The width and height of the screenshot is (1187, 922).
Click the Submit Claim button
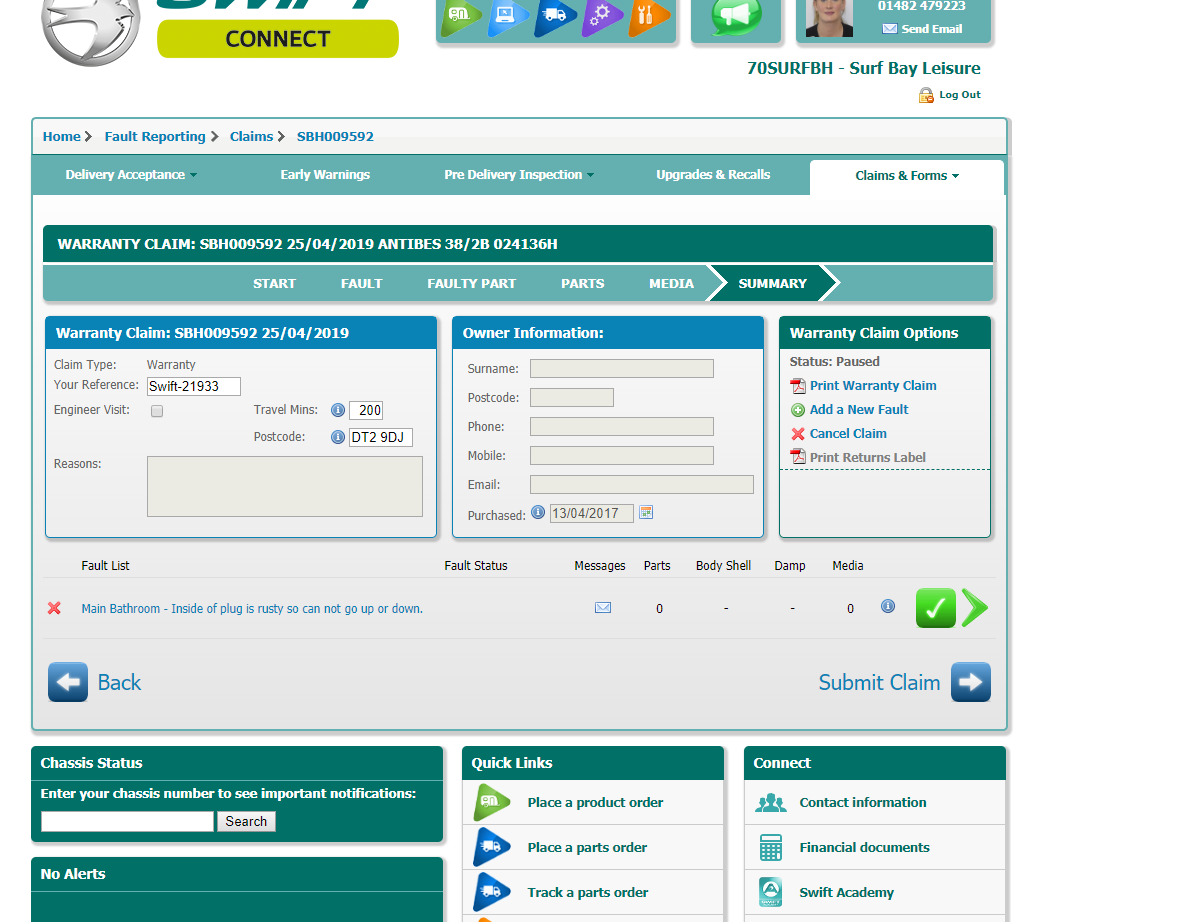point(905,682)
